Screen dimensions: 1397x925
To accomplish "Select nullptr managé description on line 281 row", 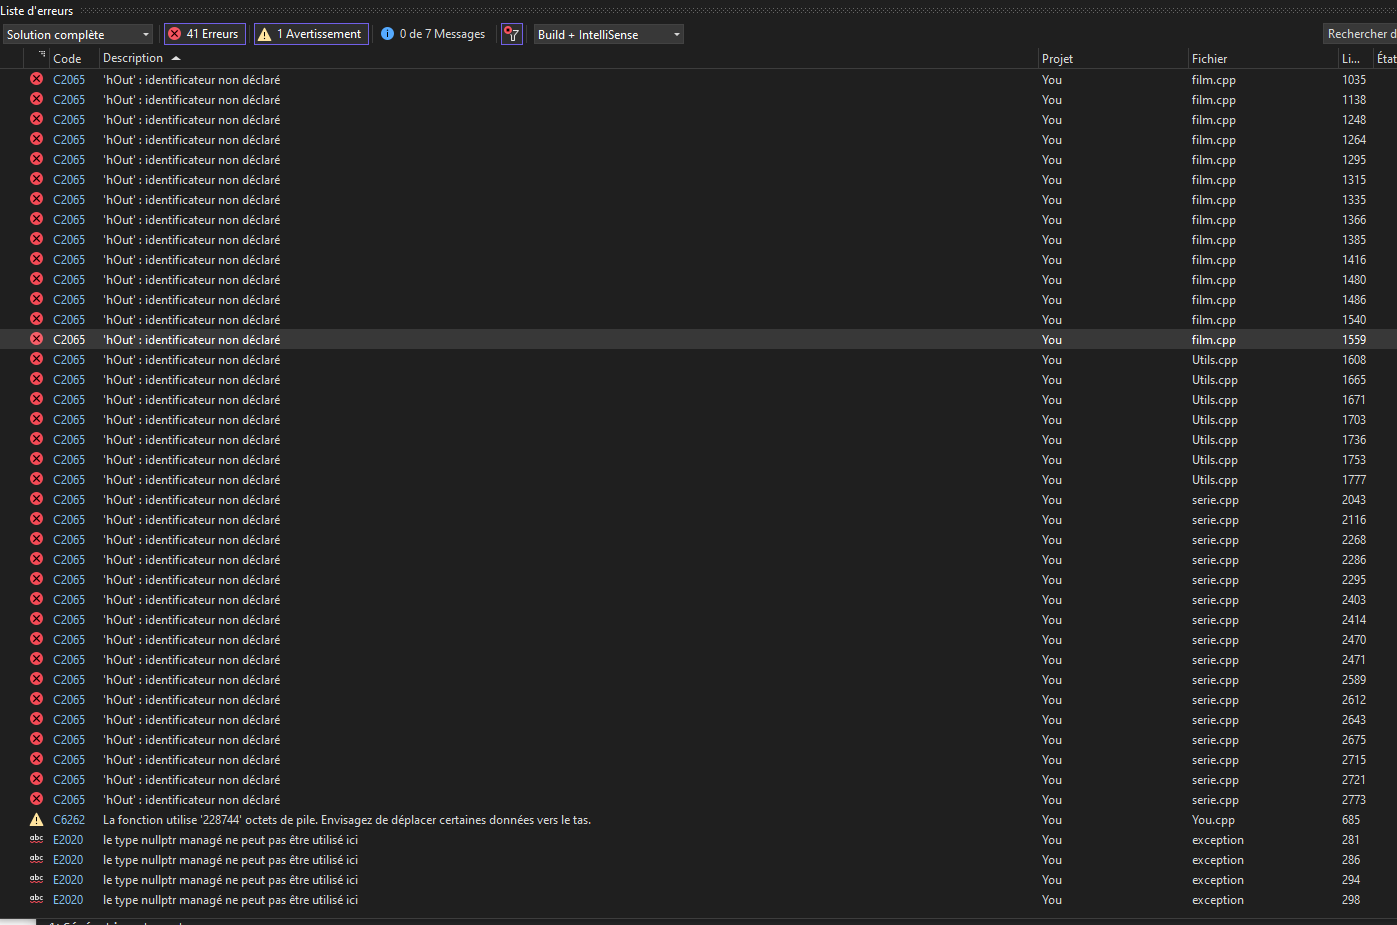I will click(230, 840).
